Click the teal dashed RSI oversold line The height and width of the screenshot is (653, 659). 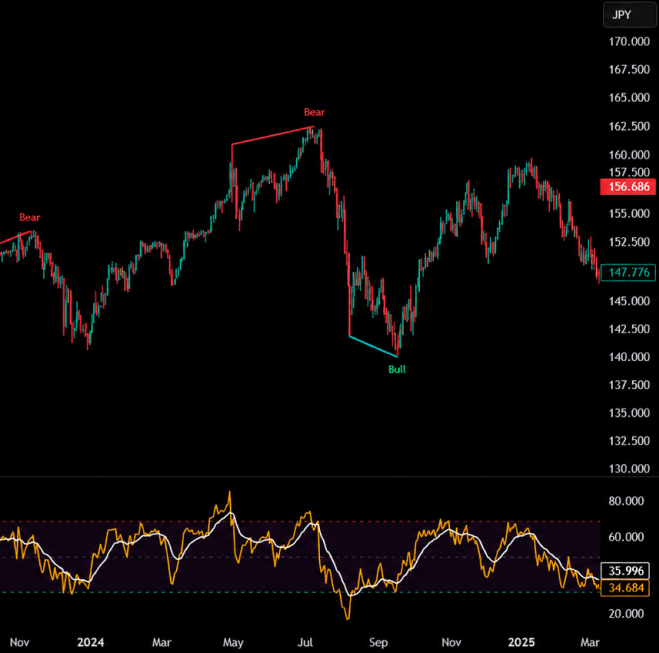click(x=300, y=592)
